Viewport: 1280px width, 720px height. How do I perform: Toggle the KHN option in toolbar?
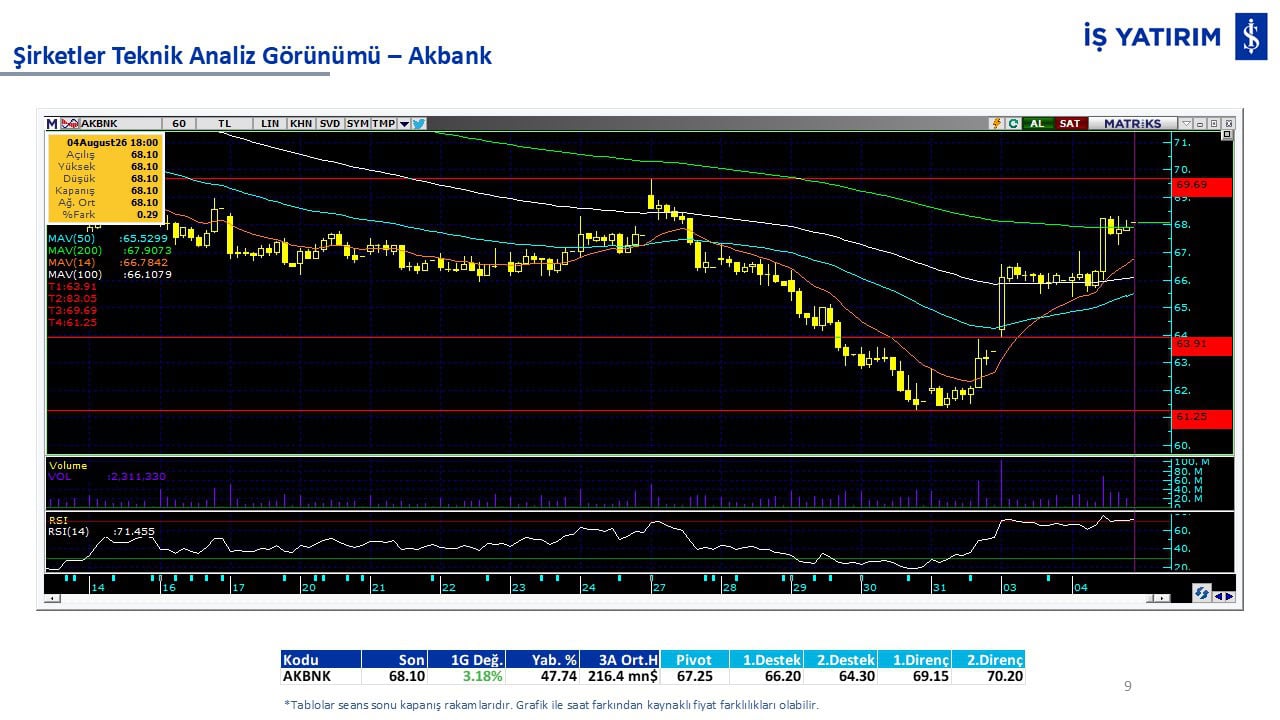click(x=300, y=123)
